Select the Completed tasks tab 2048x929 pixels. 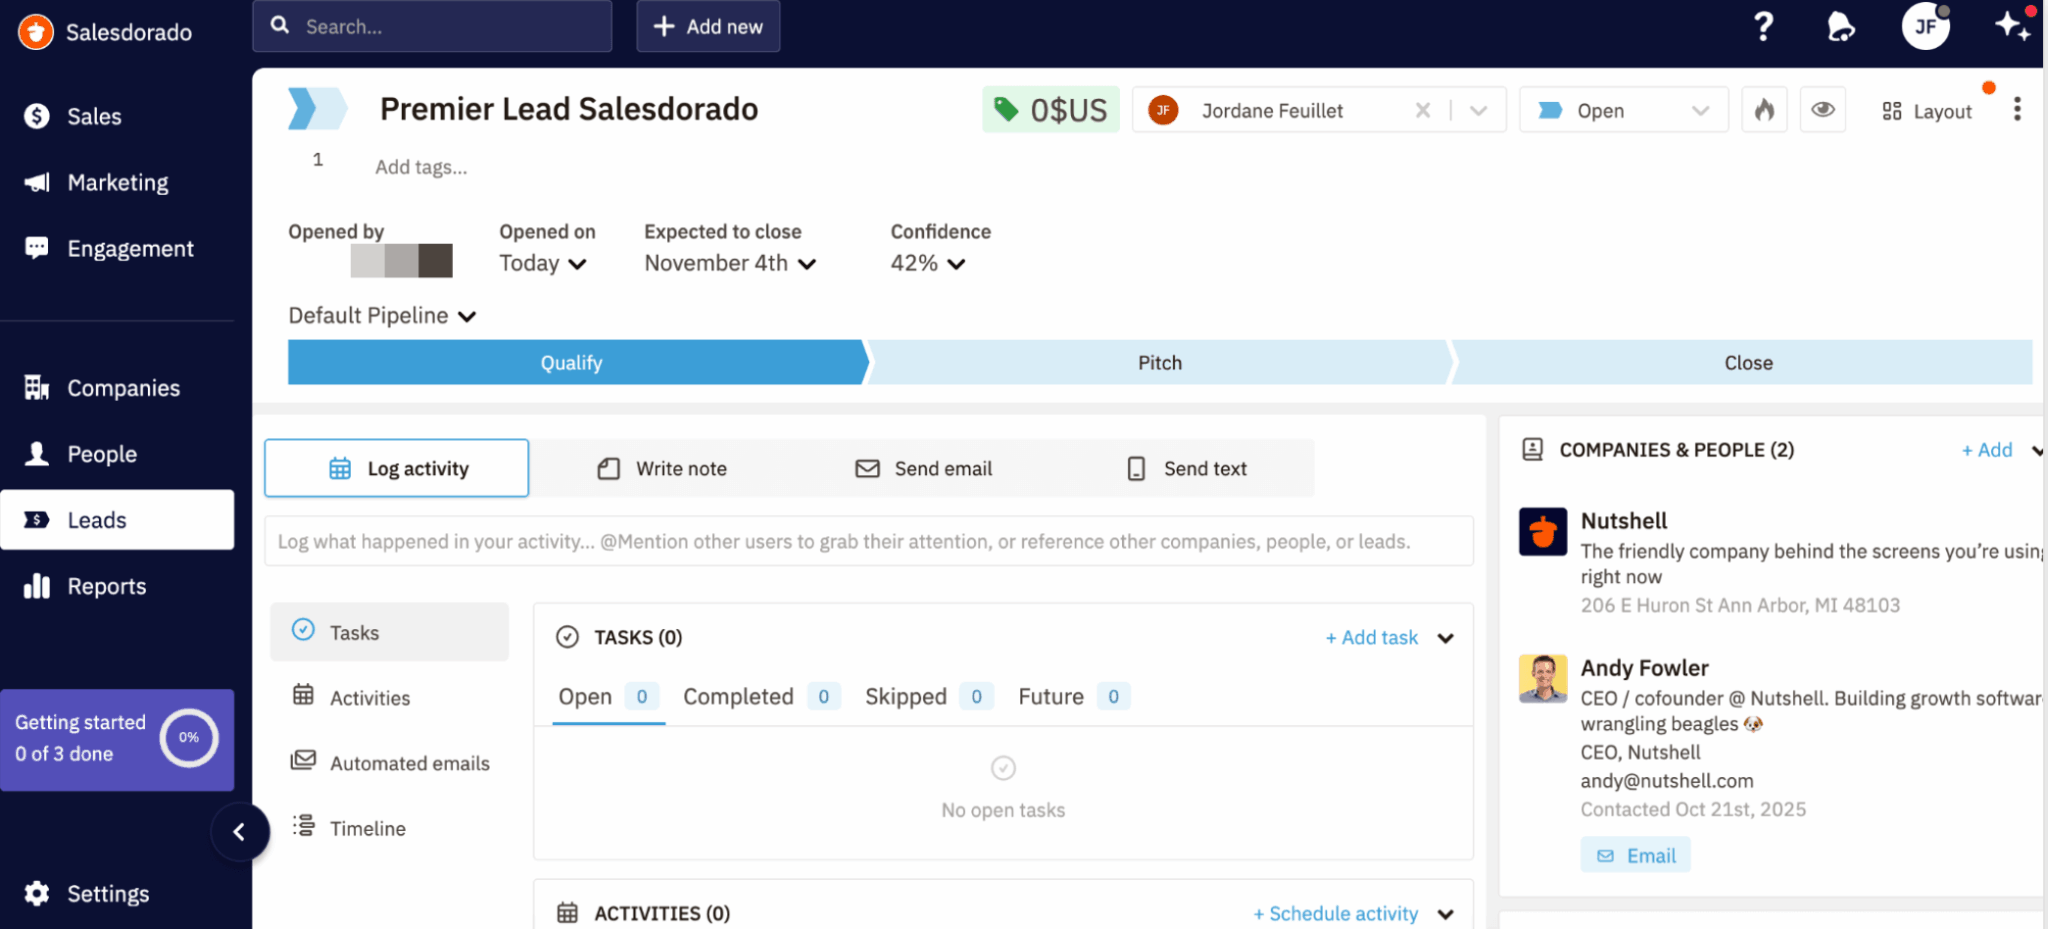(x=738, y=697)
